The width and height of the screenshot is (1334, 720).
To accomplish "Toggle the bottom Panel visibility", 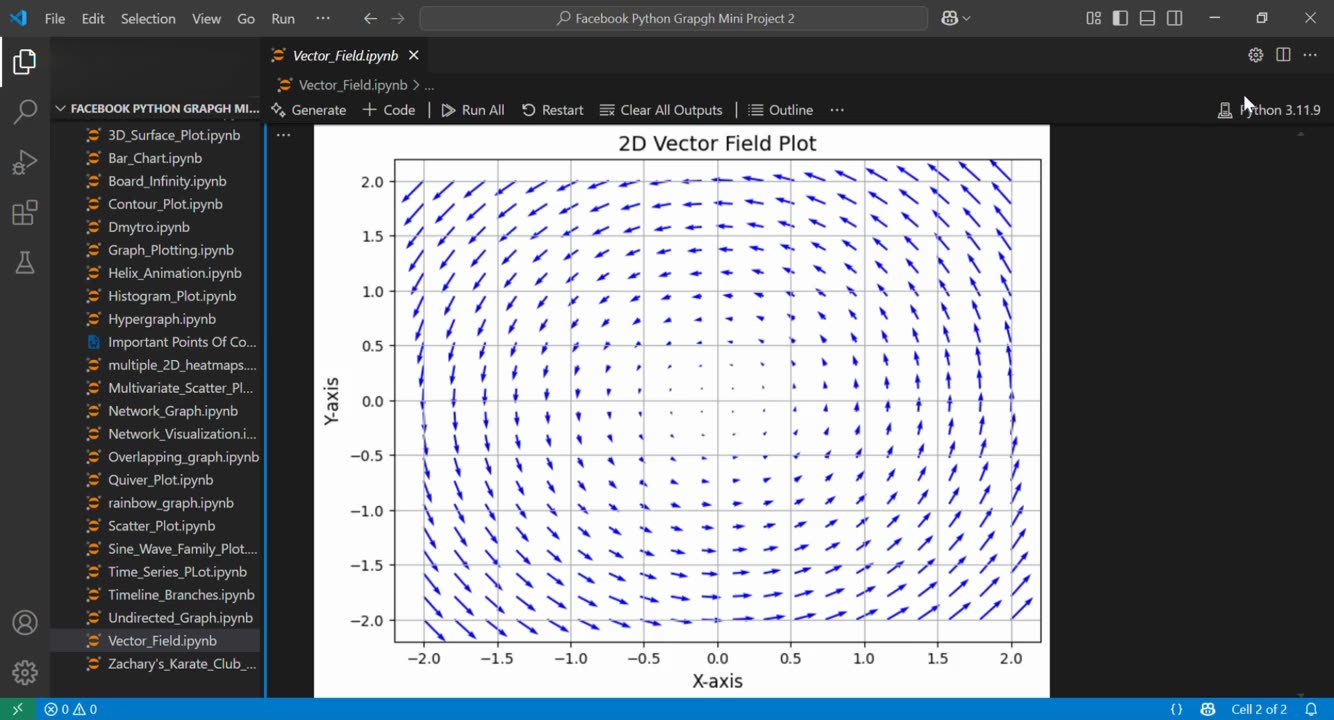I will [1147, 18].
